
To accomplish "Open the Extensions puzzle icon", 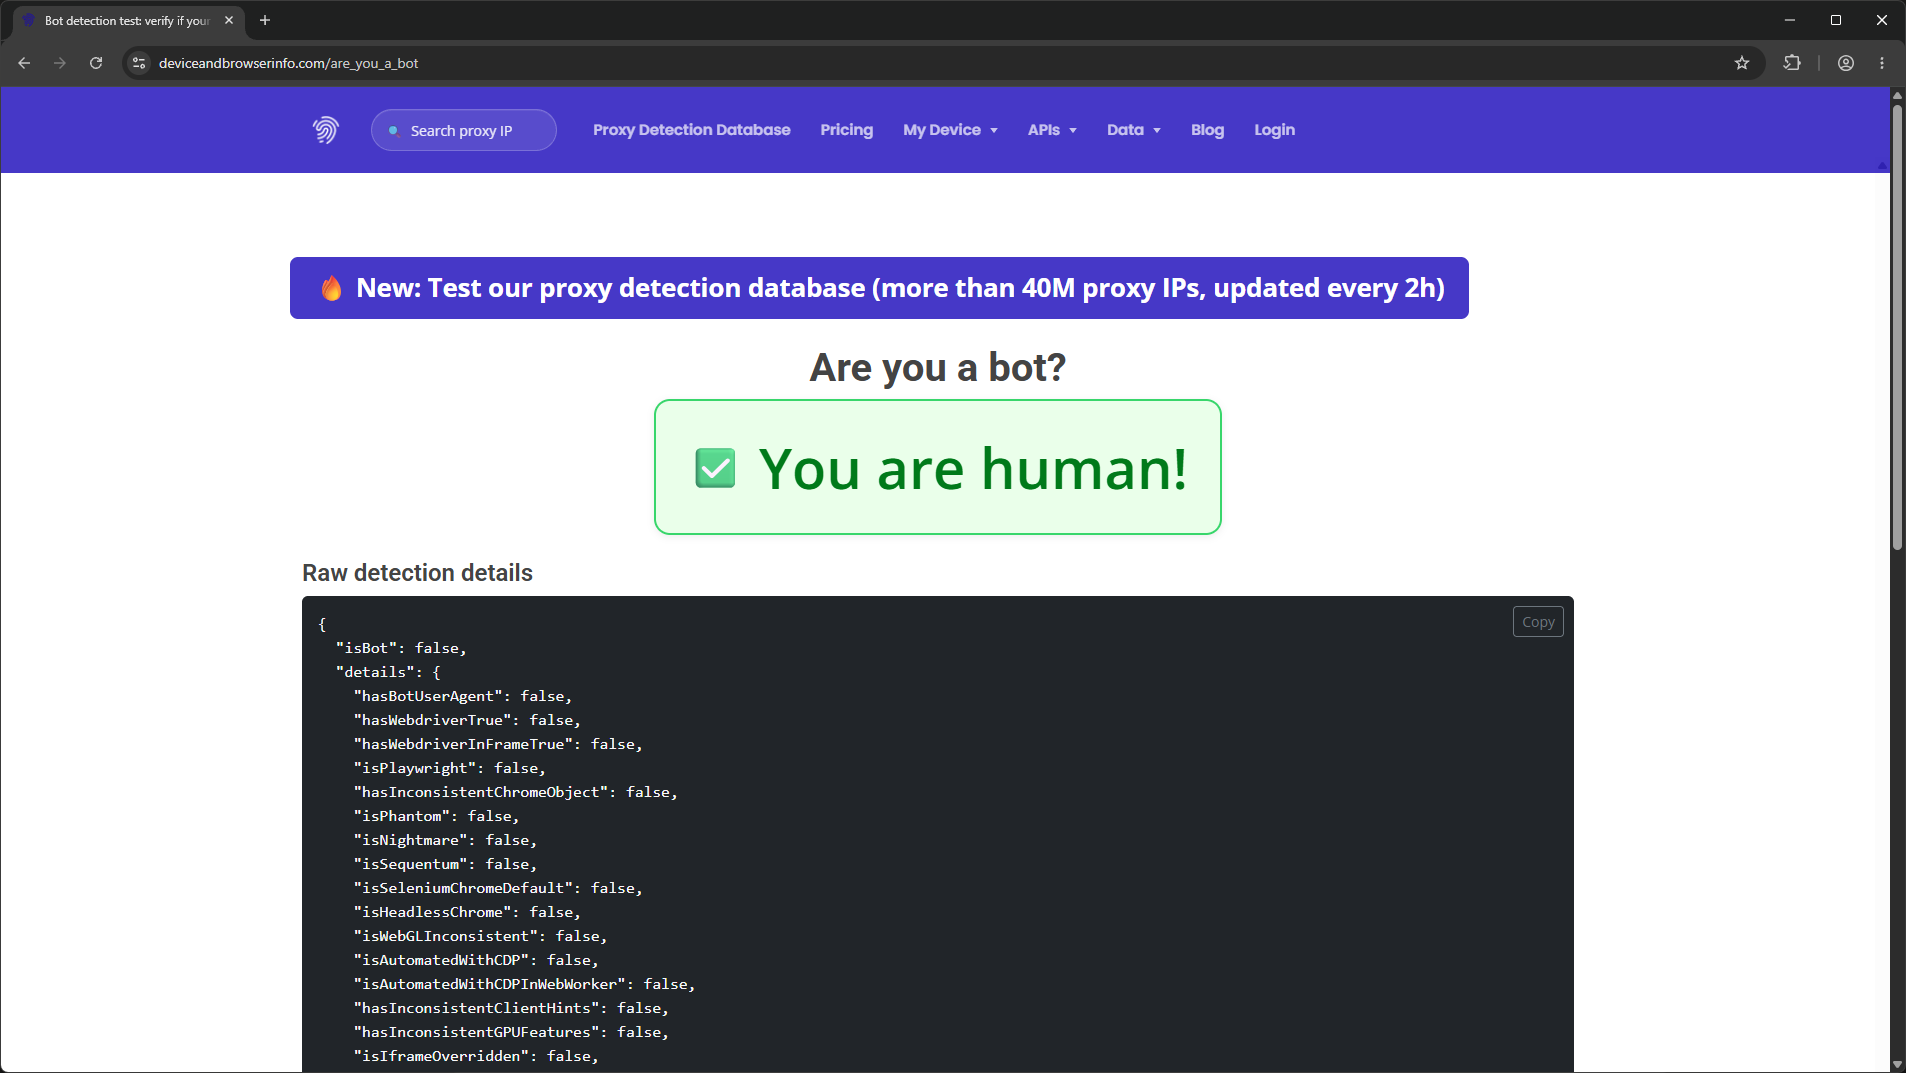I will coord(1792,63).
